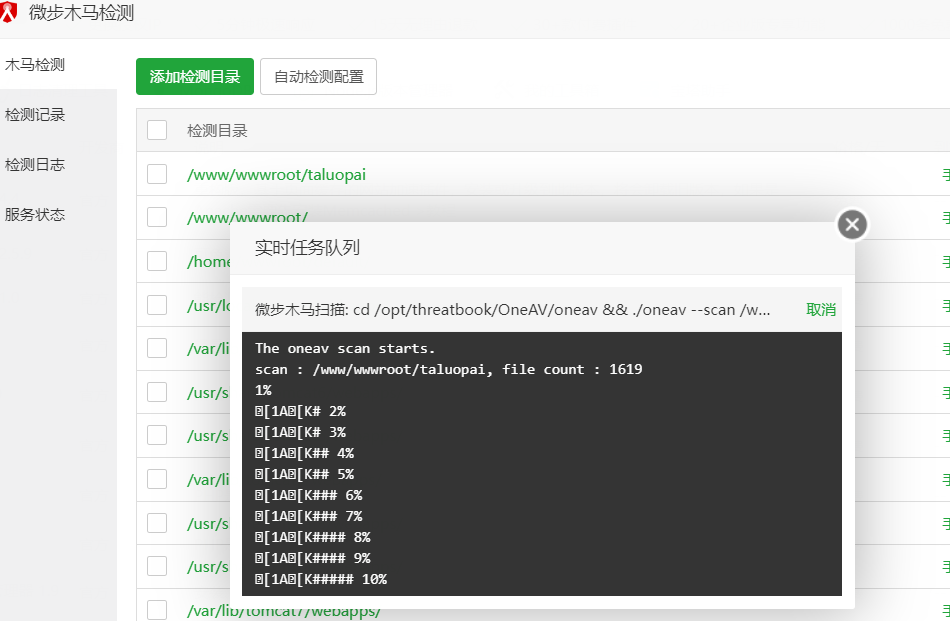
Task: Click the 7% progress log line
Action: (x=308, y=516)
